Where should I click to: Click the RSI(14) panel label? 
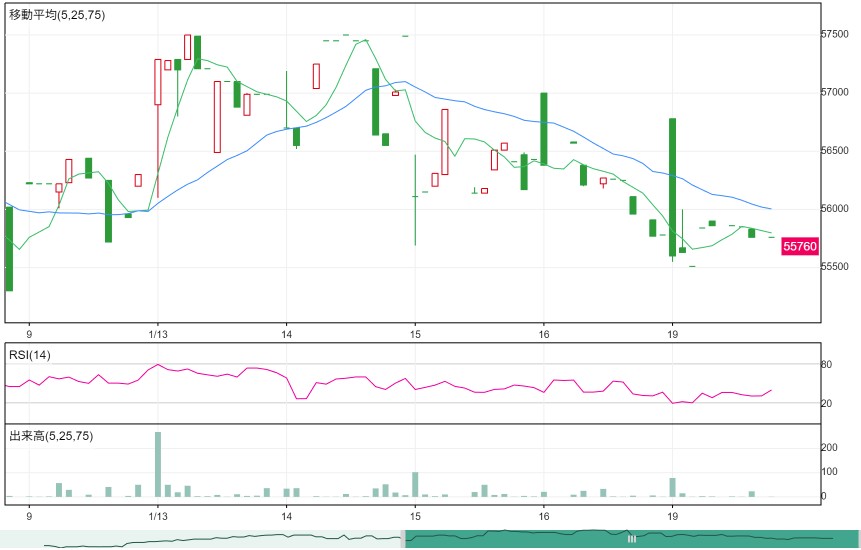coord(30,355)
